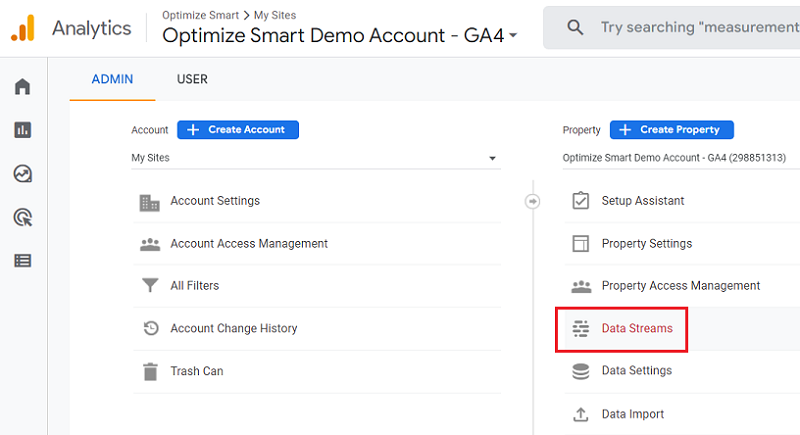Click the Create Account button
This screenshot has width=800, height=435.
click(238, 130)
